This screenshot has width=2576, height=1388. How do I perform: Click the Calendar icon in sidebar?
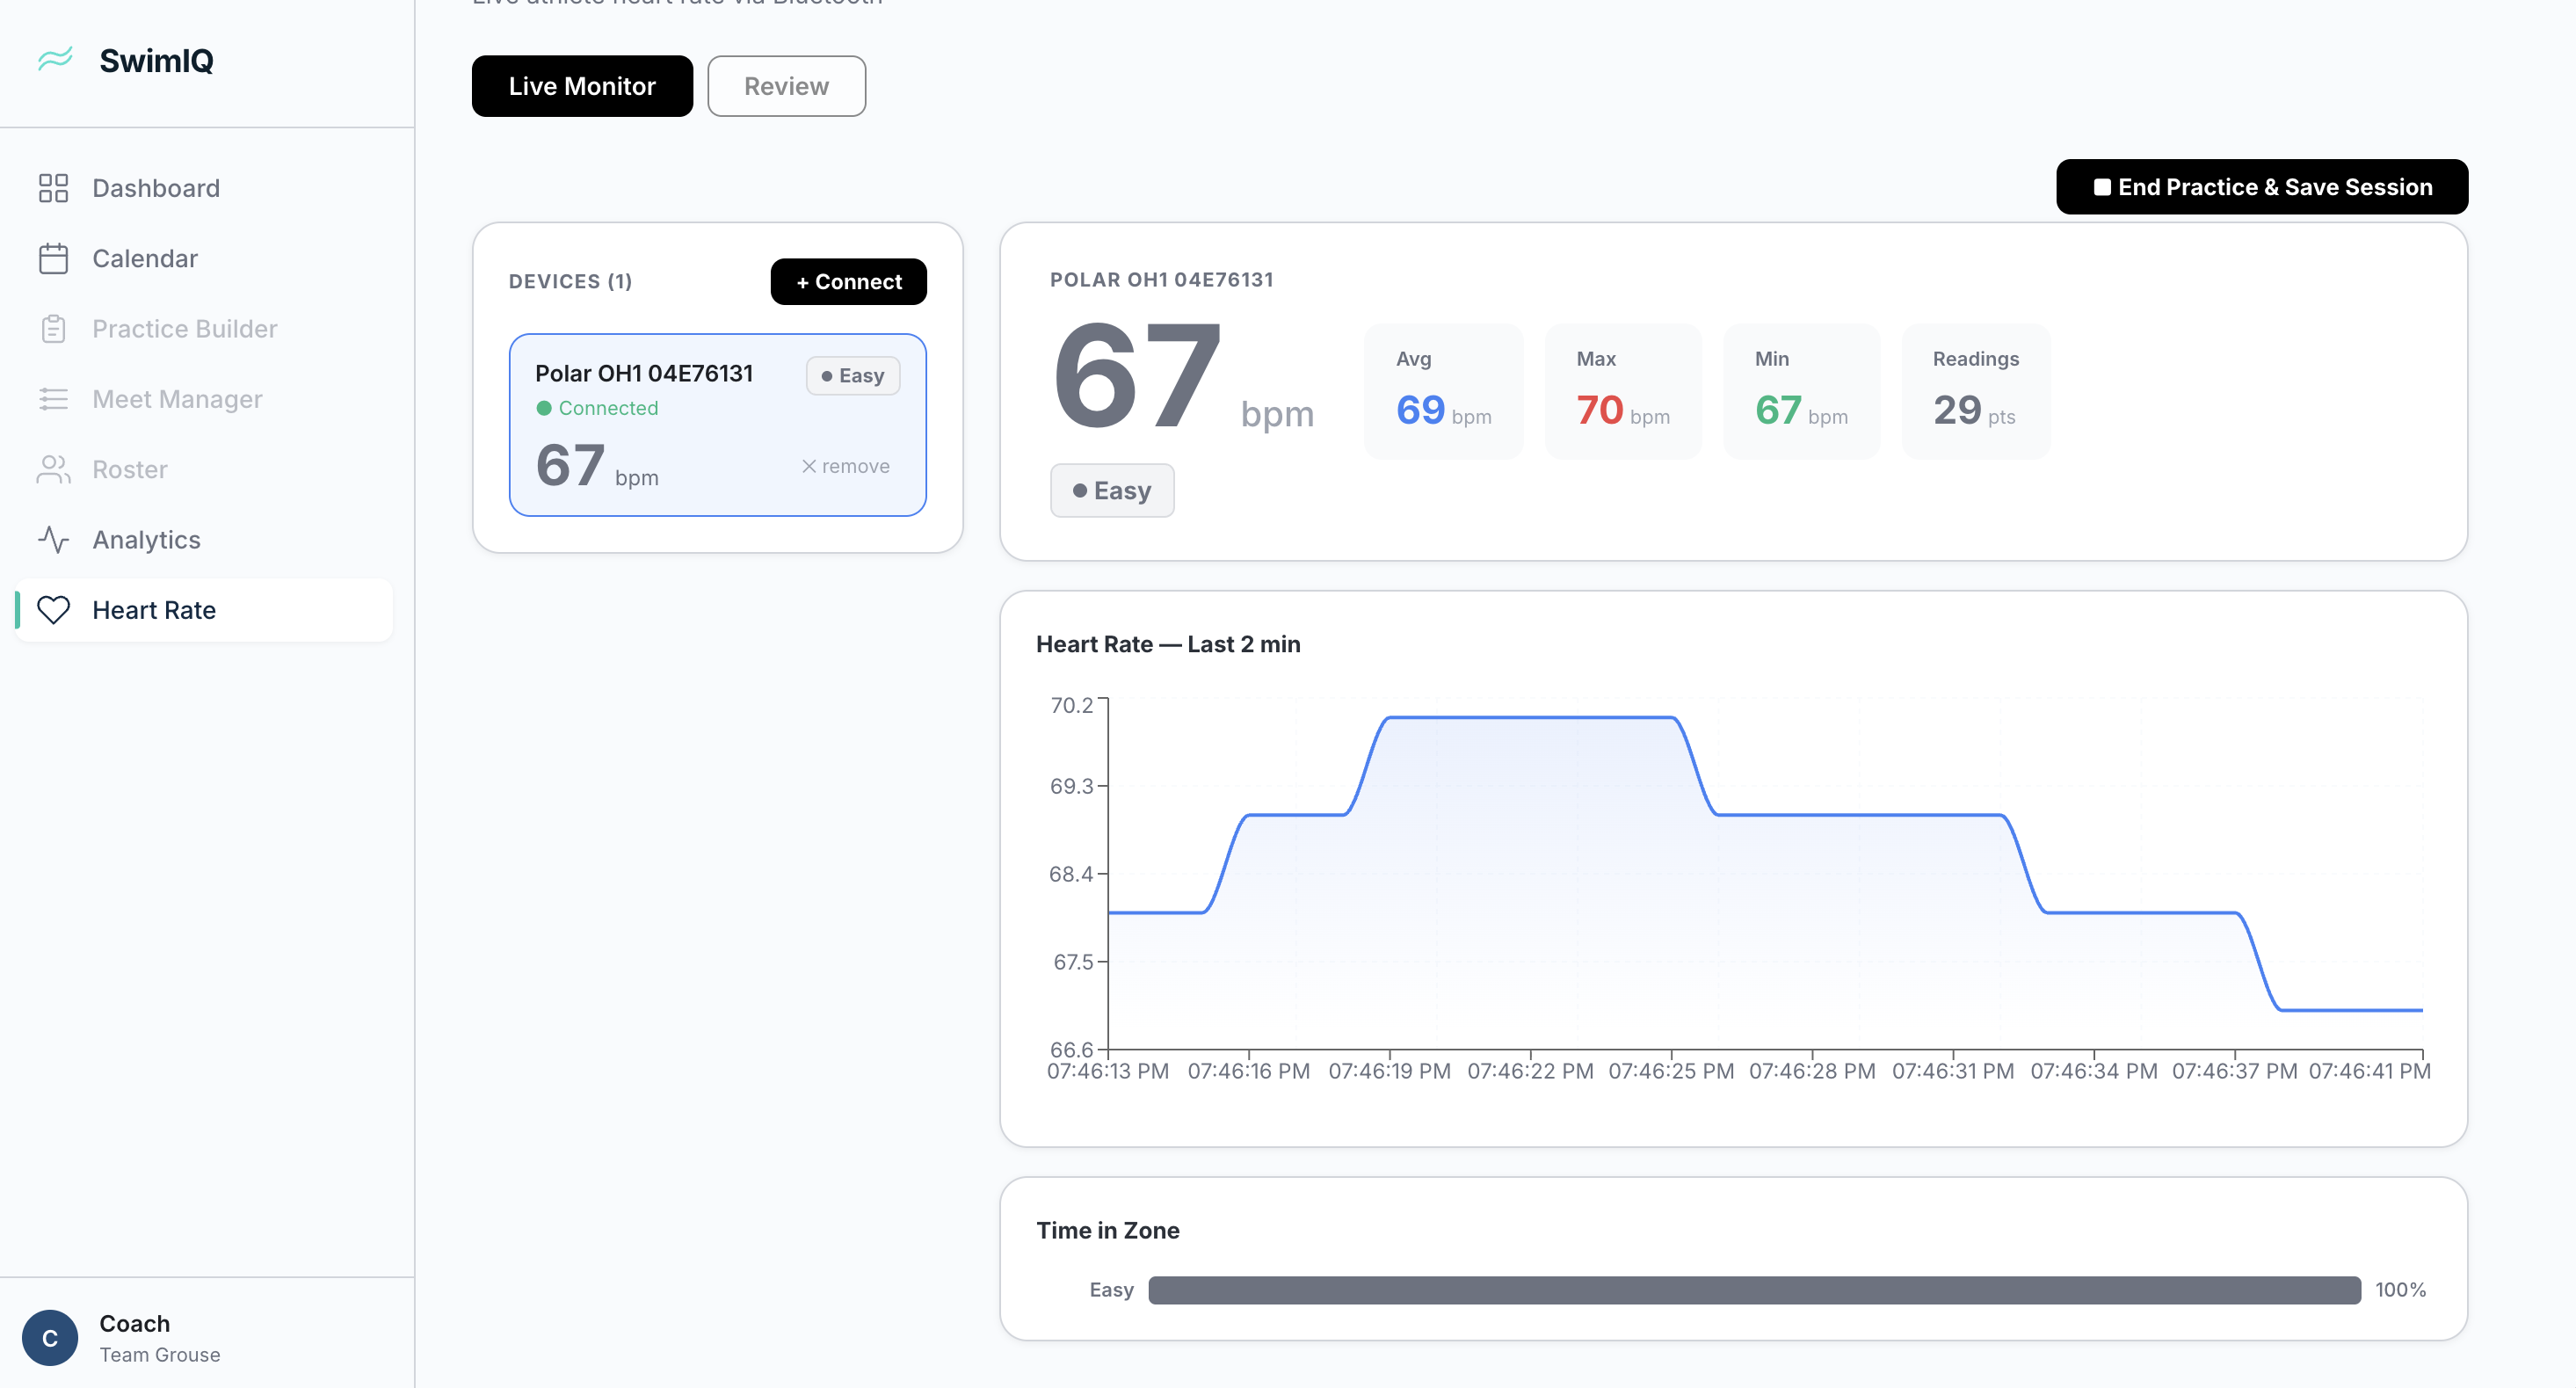point(53,258)
